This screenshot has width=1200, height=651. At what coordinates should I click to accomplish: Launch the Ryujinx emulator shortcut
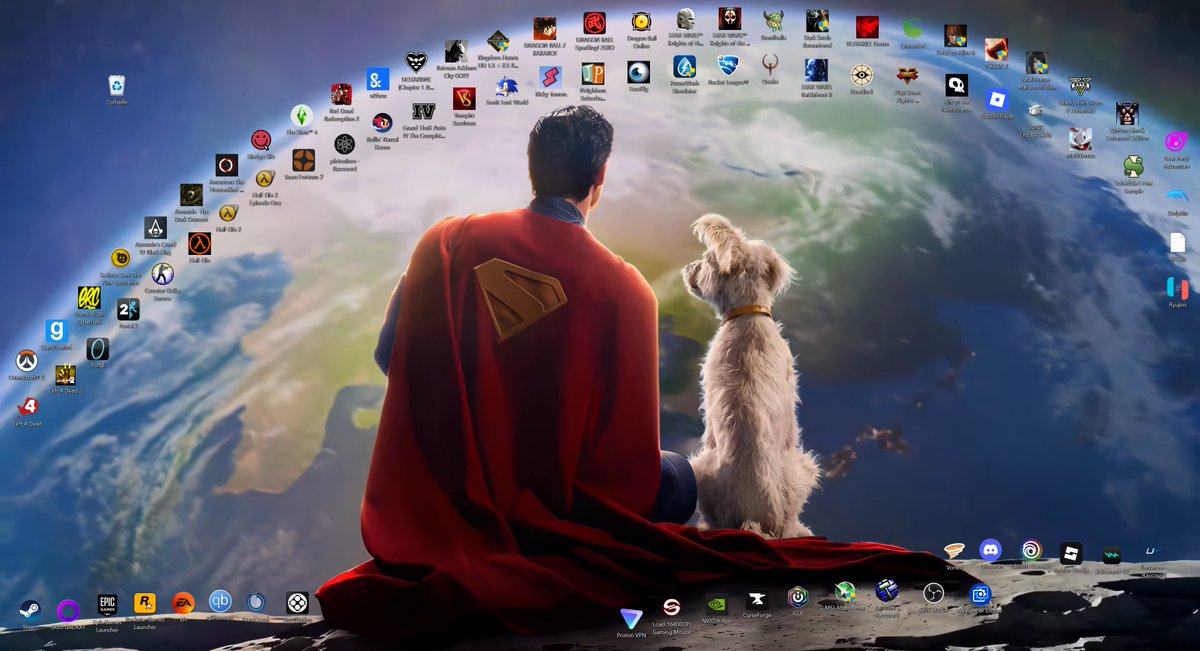coord(1178,288)
